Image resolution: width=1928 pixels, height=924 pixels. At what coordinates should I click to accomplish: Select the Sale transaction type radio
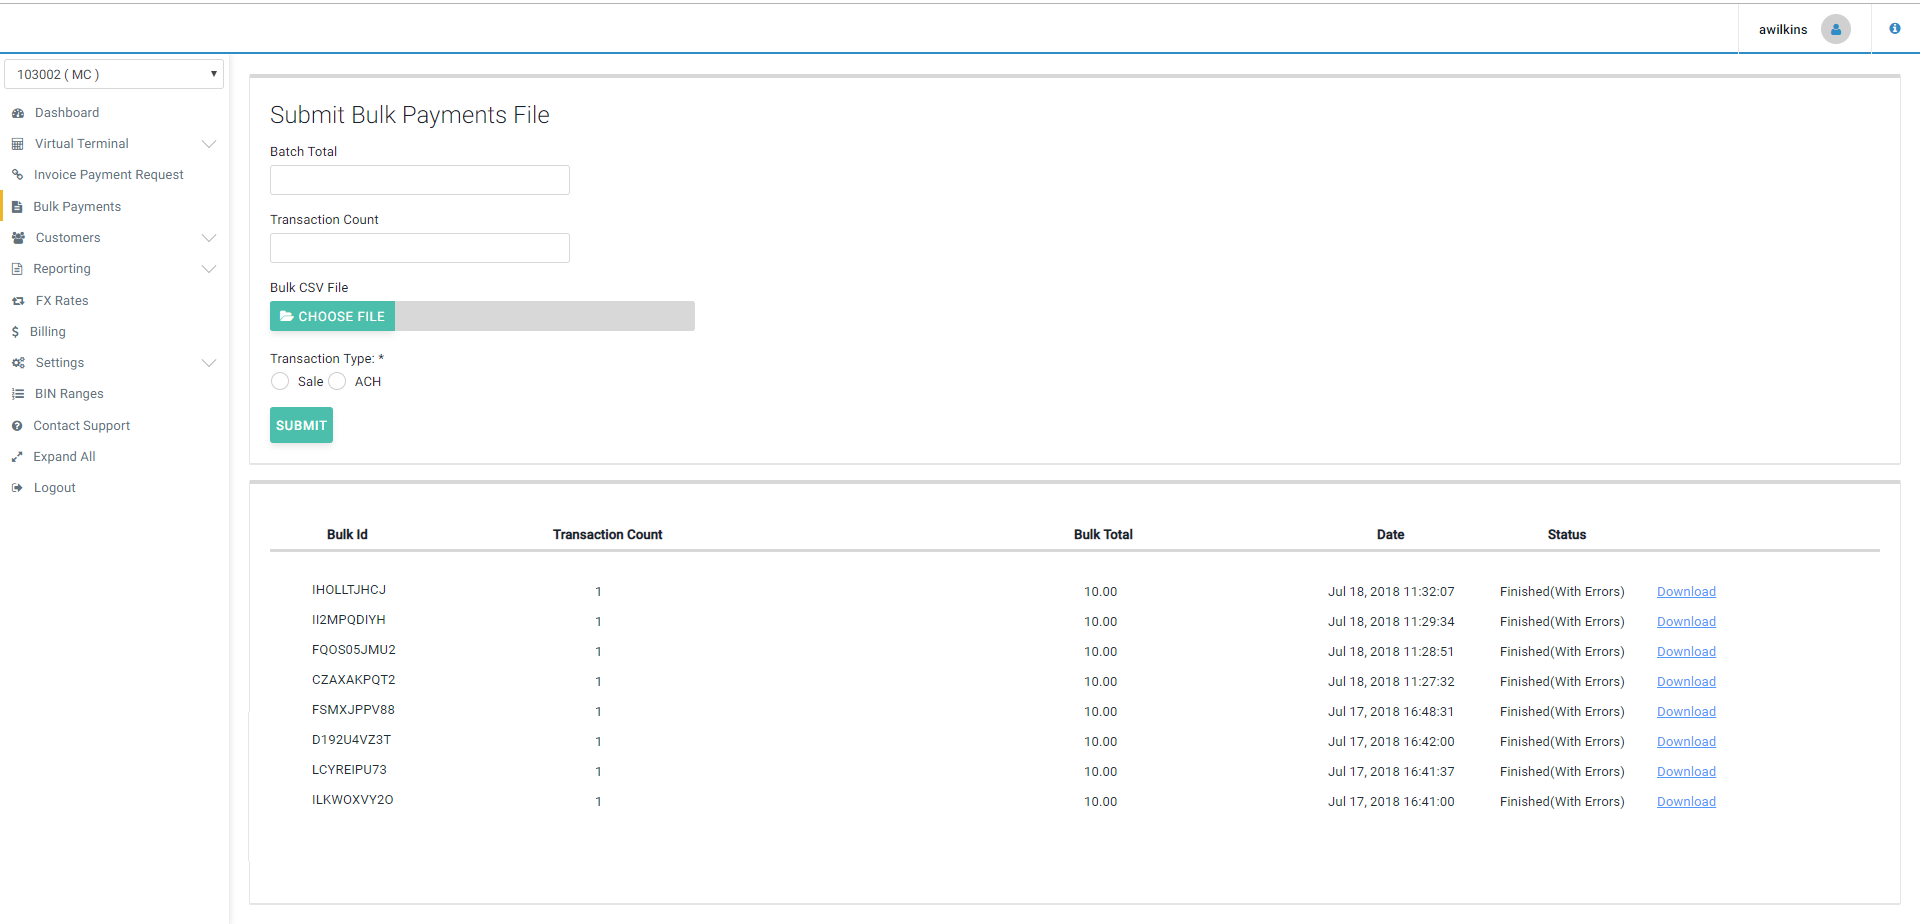pyautogui.click(x=280, y=382)
